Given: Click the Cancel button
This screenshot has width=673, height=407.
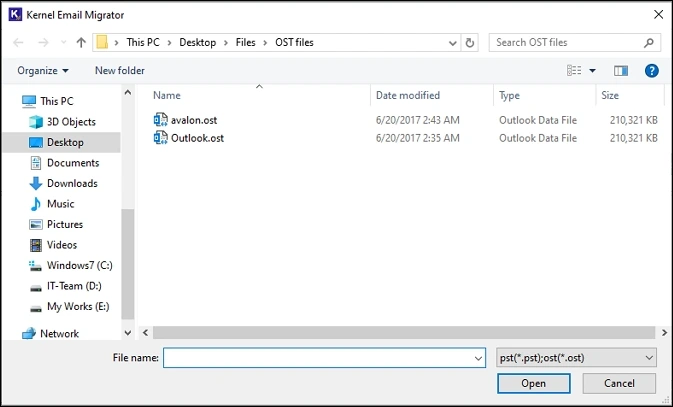Looking at the screenshot, I should [619, 383].
